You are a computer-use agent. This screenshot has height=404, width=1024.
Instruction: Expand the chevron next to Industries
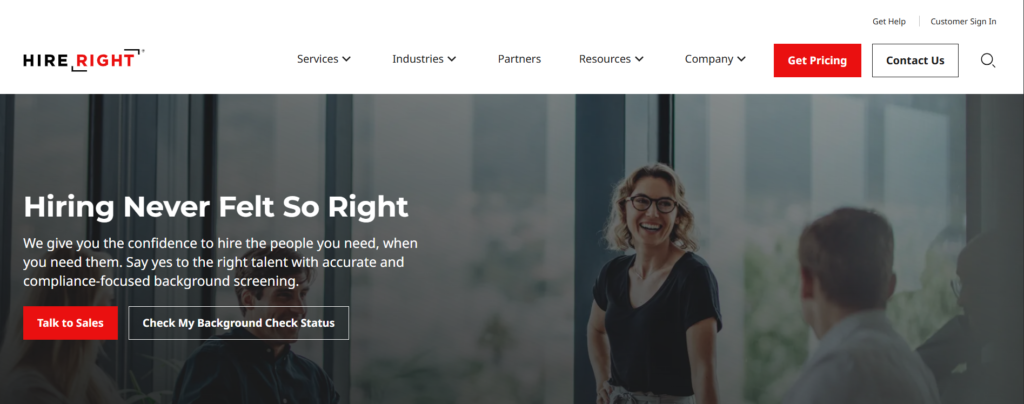(x=451, y=59)
